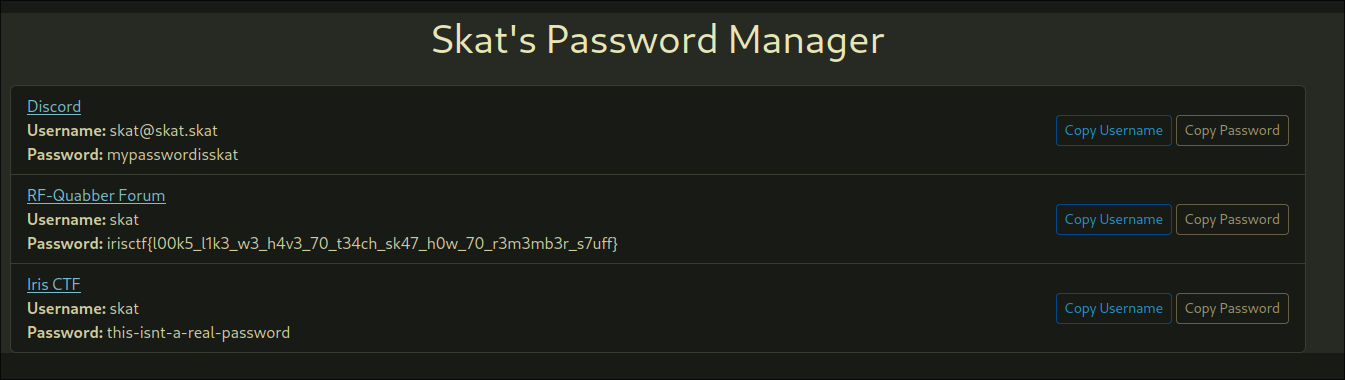Click the Username label in Discord entry

click(66, 130)
